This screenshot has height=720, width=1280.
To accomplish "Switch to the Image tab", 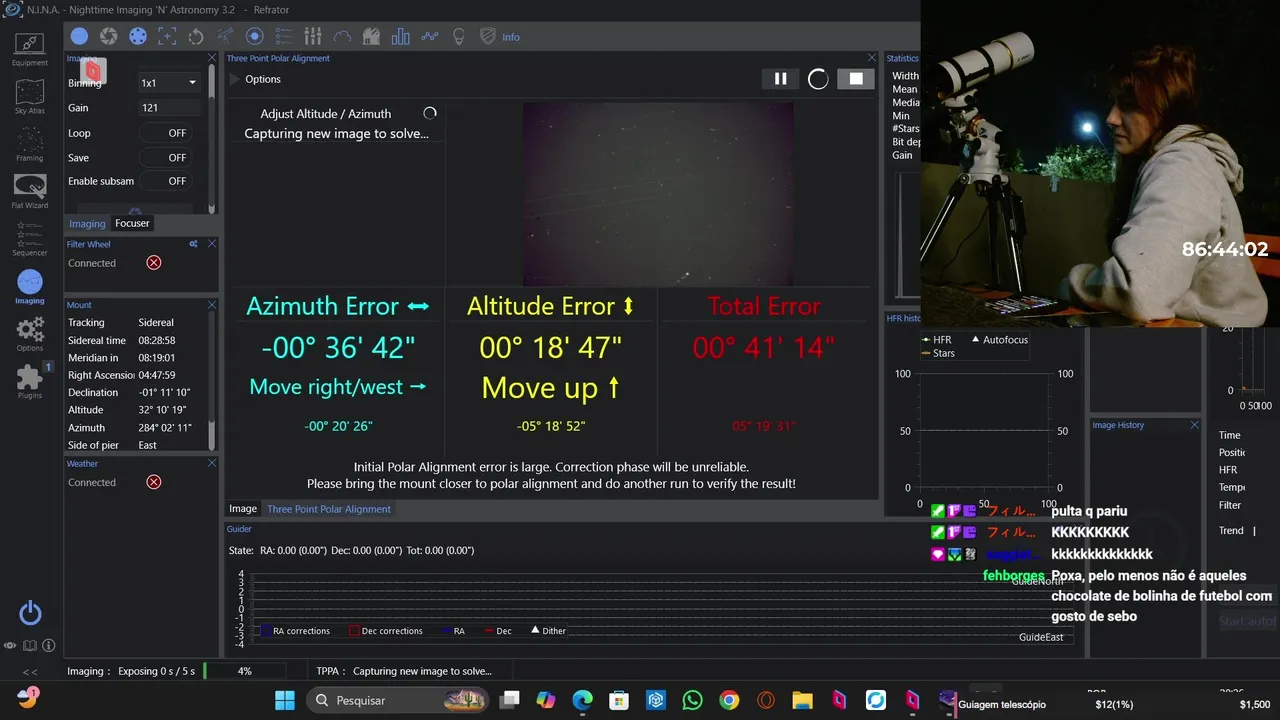I will pos(243,509).
